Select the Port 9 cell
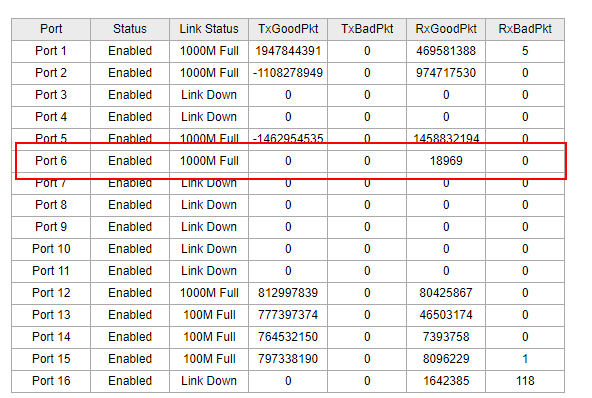 pos(51,227)
